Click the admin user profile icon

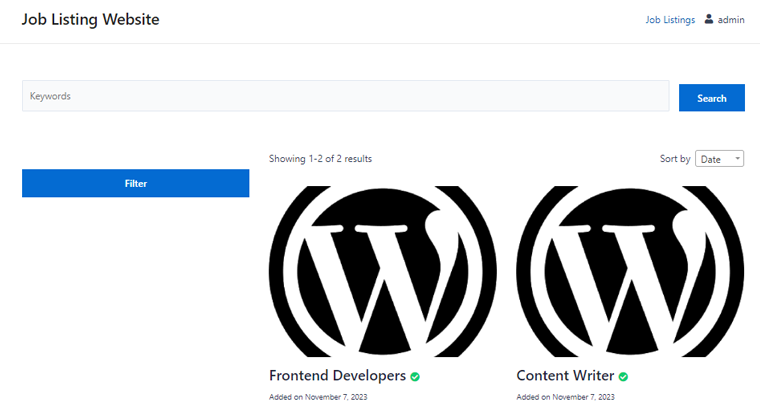[709, 19]
